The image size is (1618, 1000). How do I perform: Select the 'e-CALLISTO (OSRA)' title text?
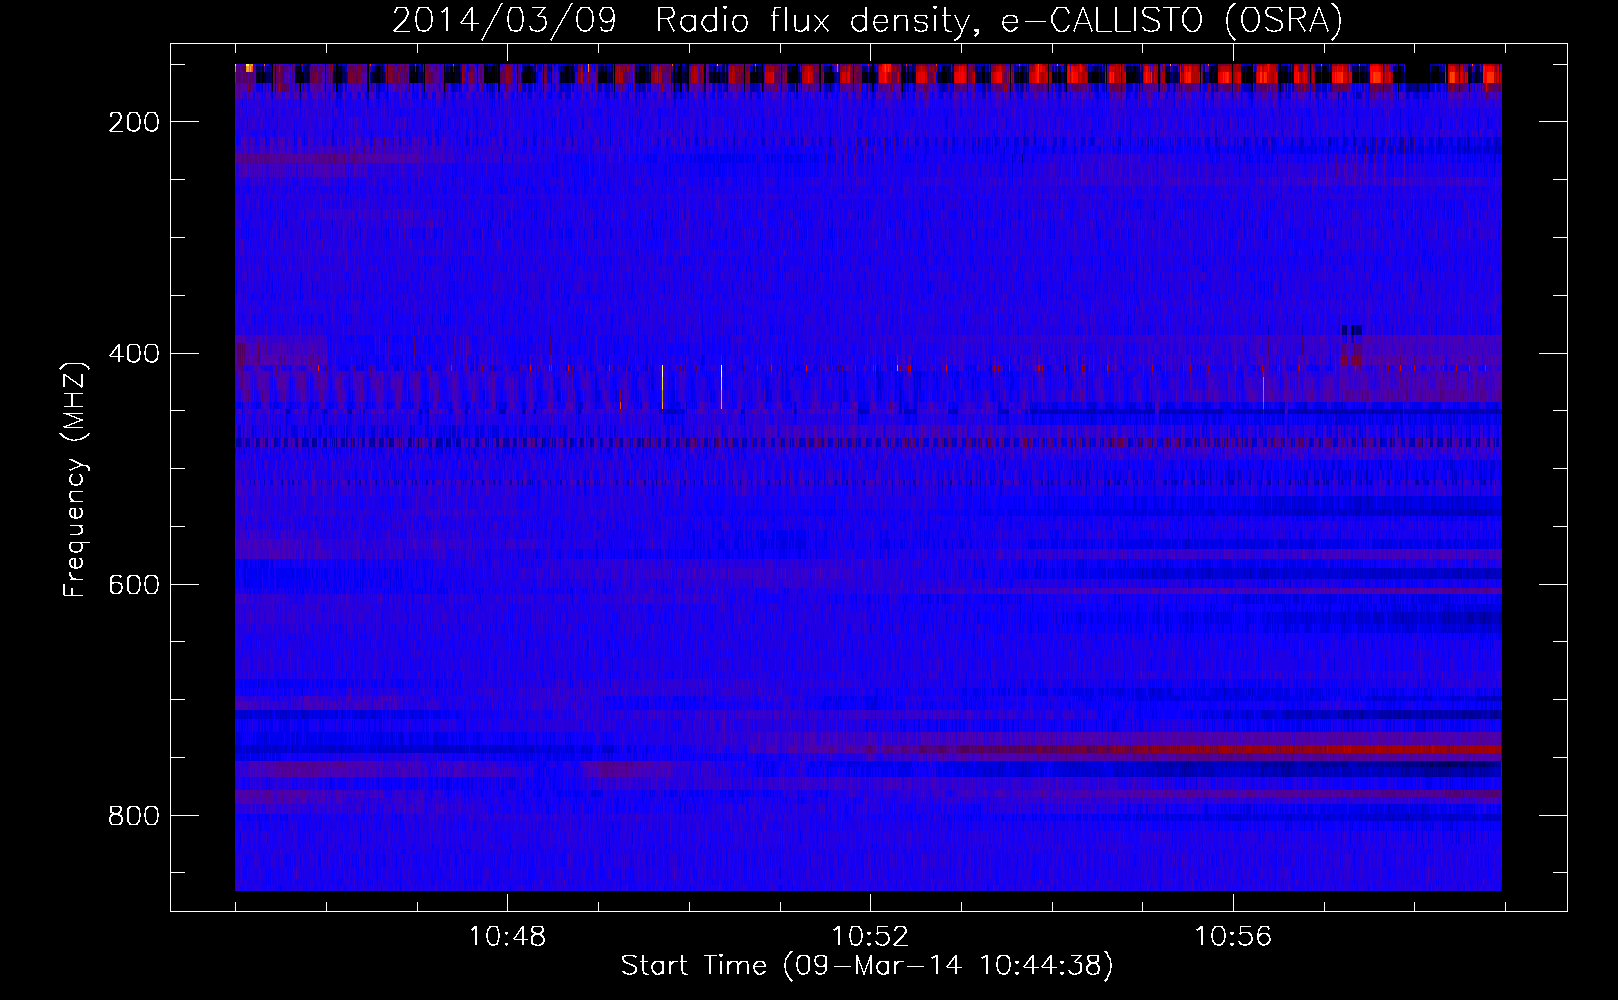[1172, 20]
